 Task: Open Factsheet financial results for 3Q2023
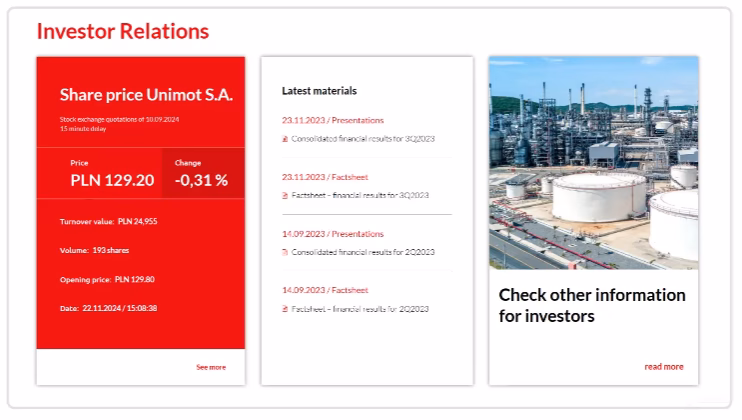(x=360, y=195)
